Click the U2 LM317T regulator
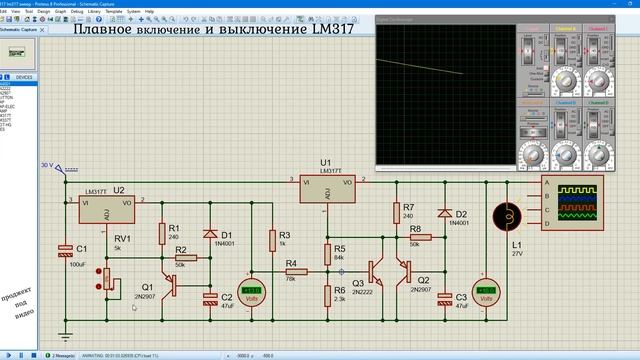This screenshot has width=640, height=360. tap(107, 210)
